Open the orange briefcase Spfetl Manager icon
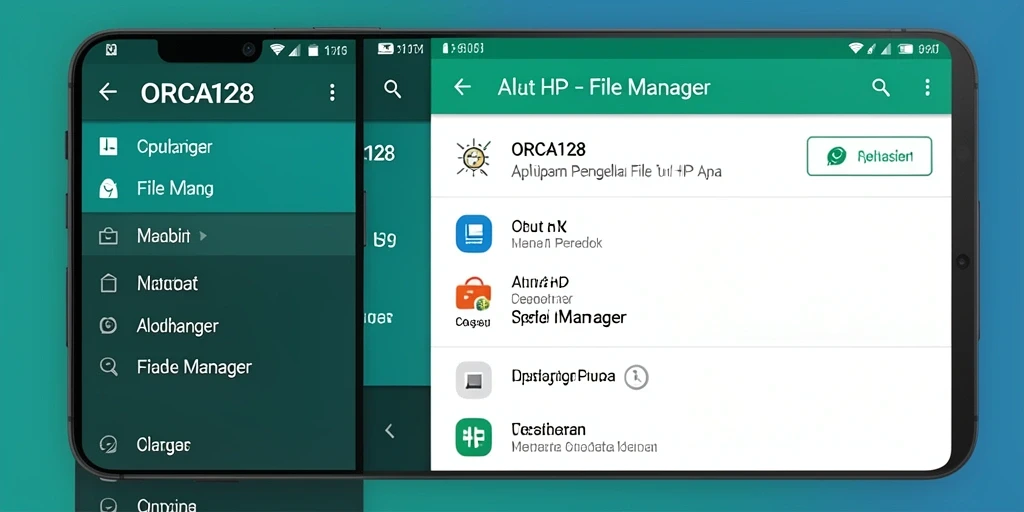Image resolution: width=1024 pixels, height=512 pixels. tap(473, 295)
